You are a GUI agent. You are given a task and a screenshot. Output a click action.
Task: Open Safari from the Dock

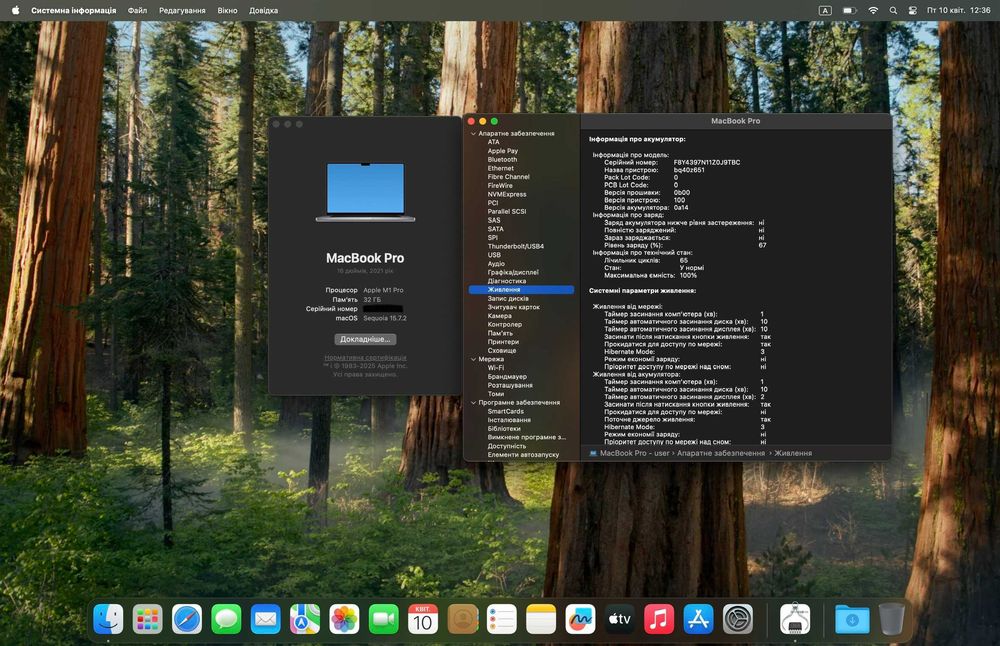[x=187, y=619]
